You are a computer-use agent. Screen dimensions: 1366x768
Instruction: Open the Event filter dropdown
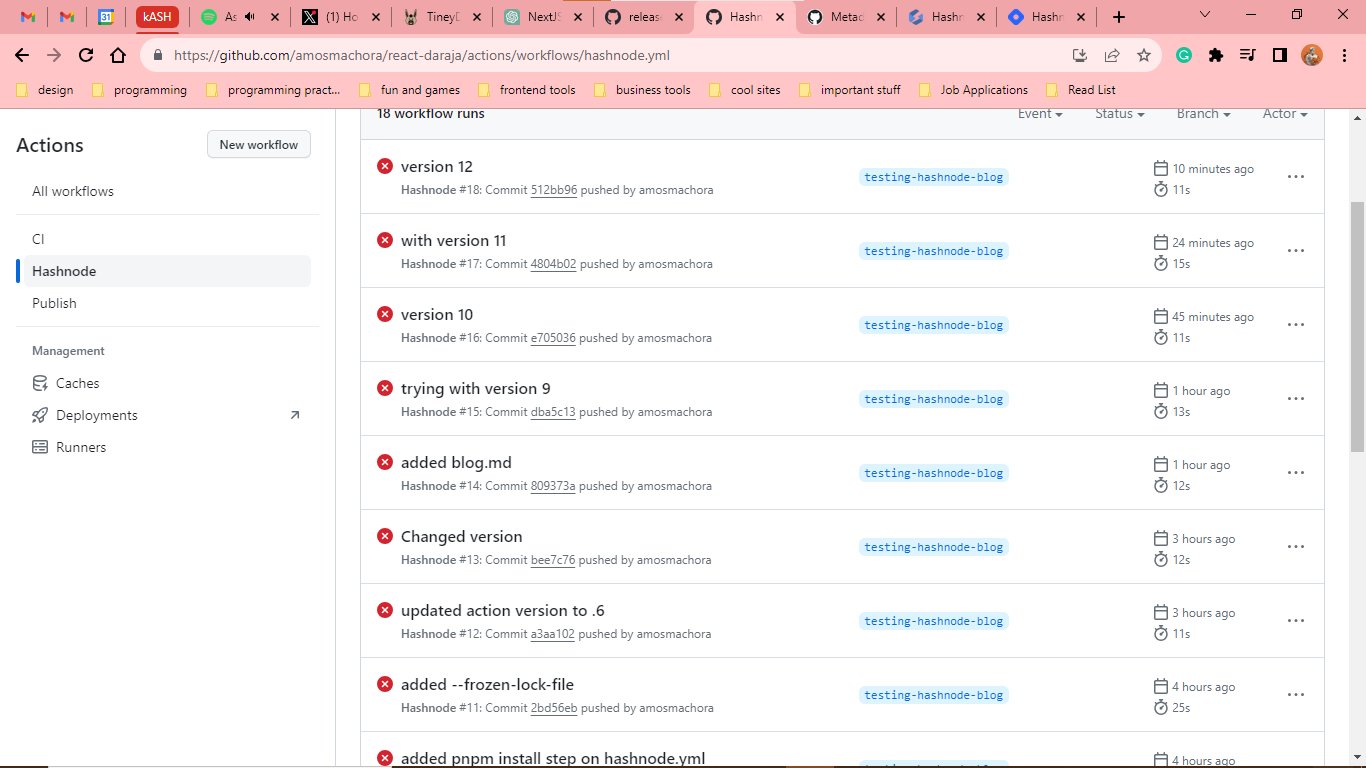click(1040, 114)
